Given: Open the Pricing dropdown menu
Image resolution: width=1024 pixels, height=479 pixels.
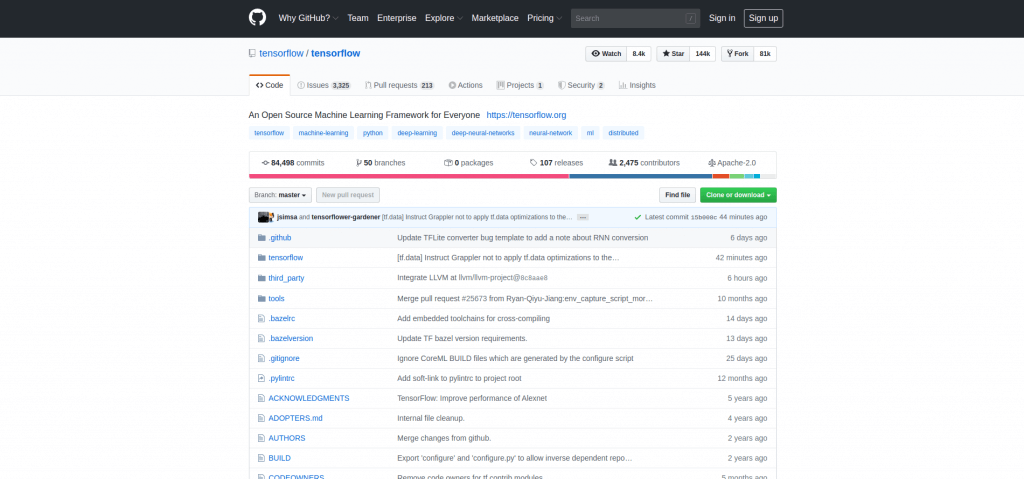Looking at the screenshot, I should coord(544,18).
